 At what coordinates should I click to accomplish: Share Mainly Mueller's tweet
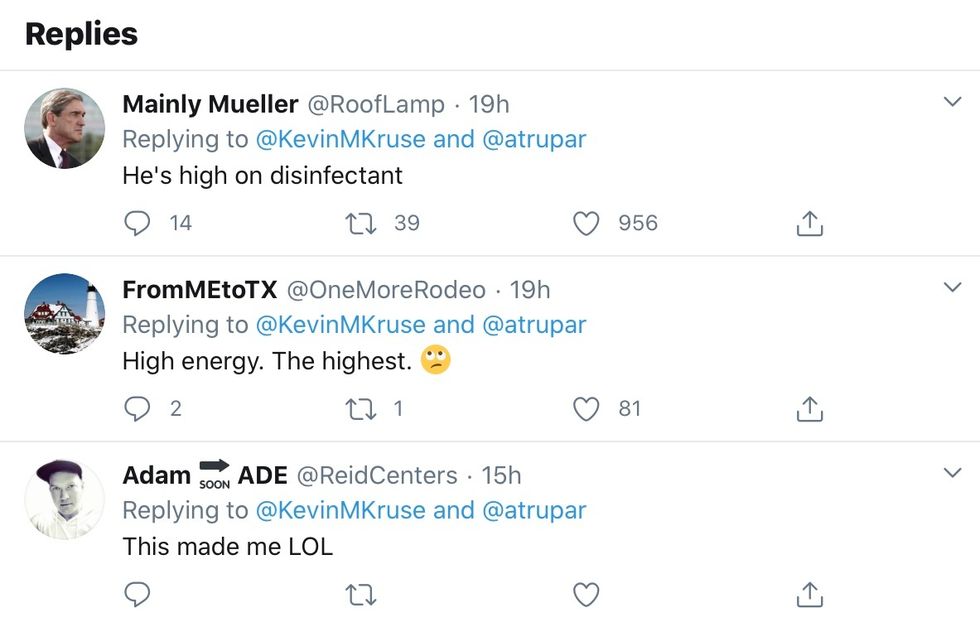tap(809, 223)
